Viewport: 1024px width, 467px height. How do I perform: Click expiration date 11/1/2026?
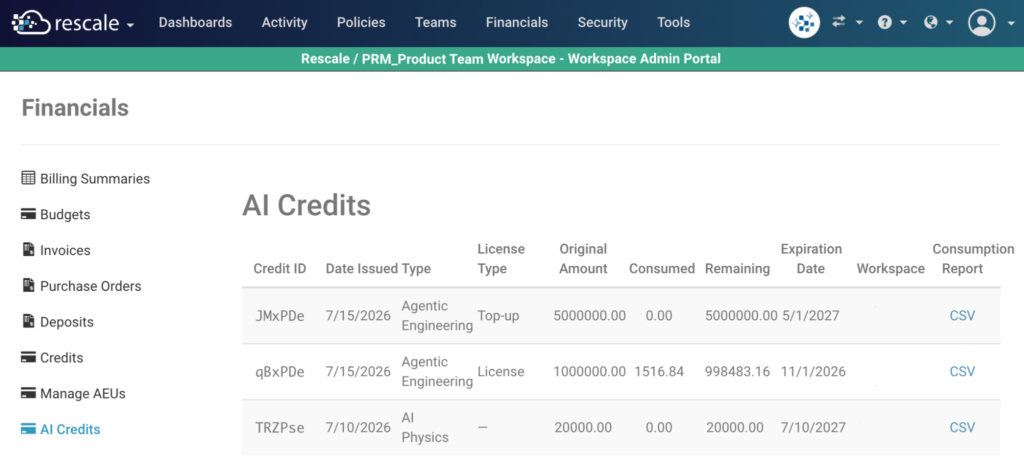click(814, 372)
